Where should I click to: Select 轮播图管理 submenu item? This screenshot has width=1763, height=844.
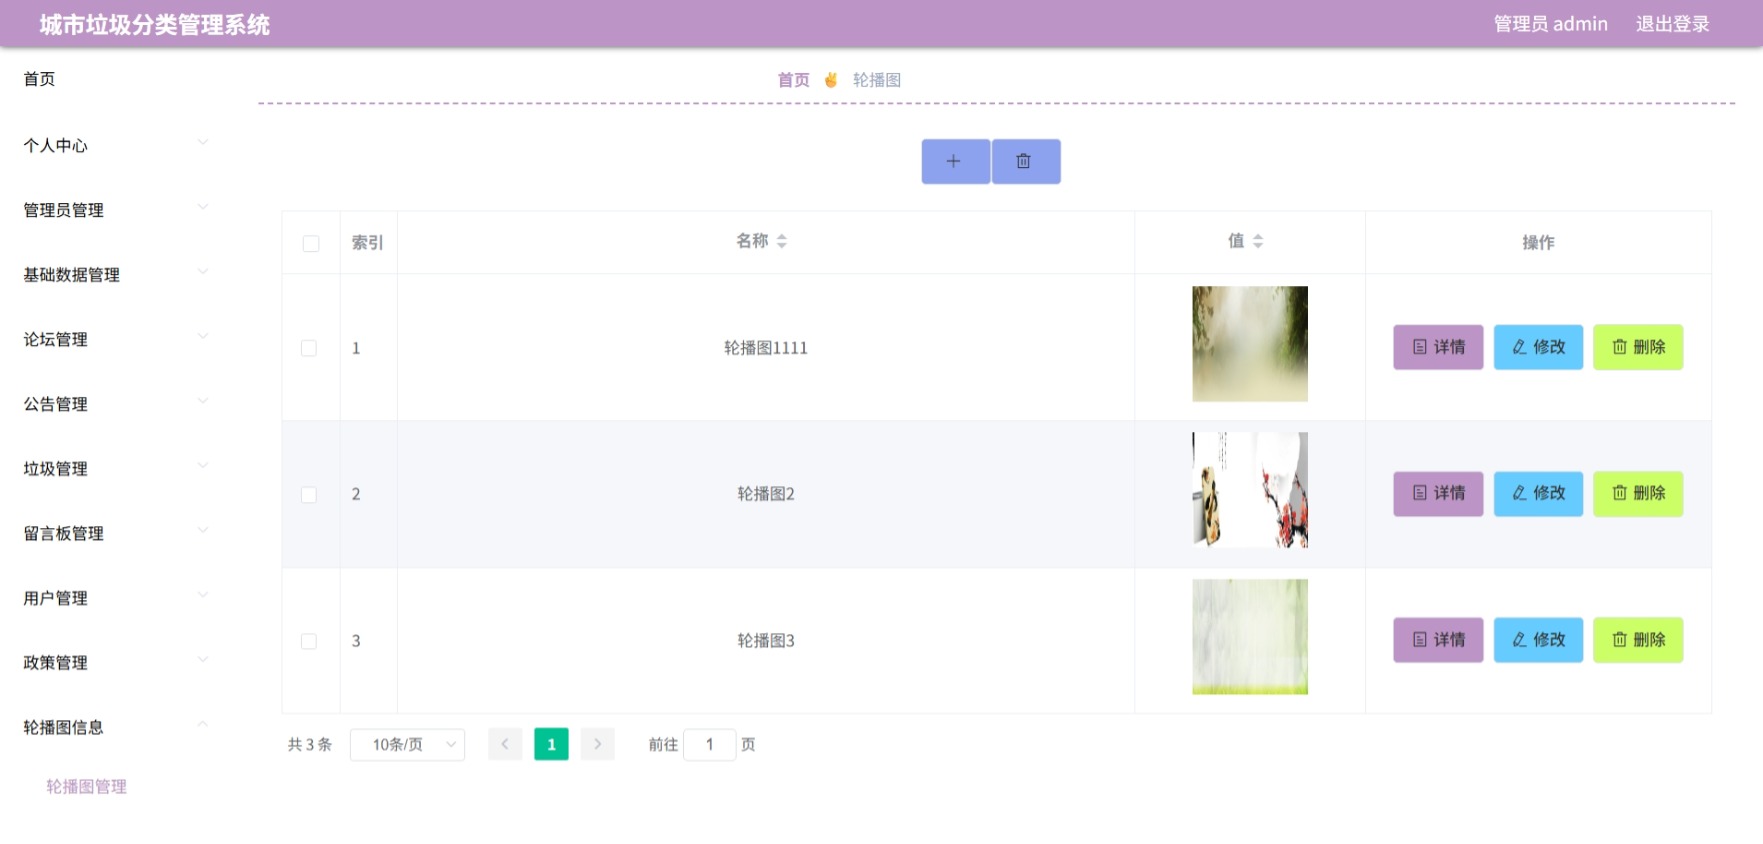pos(86,786)
